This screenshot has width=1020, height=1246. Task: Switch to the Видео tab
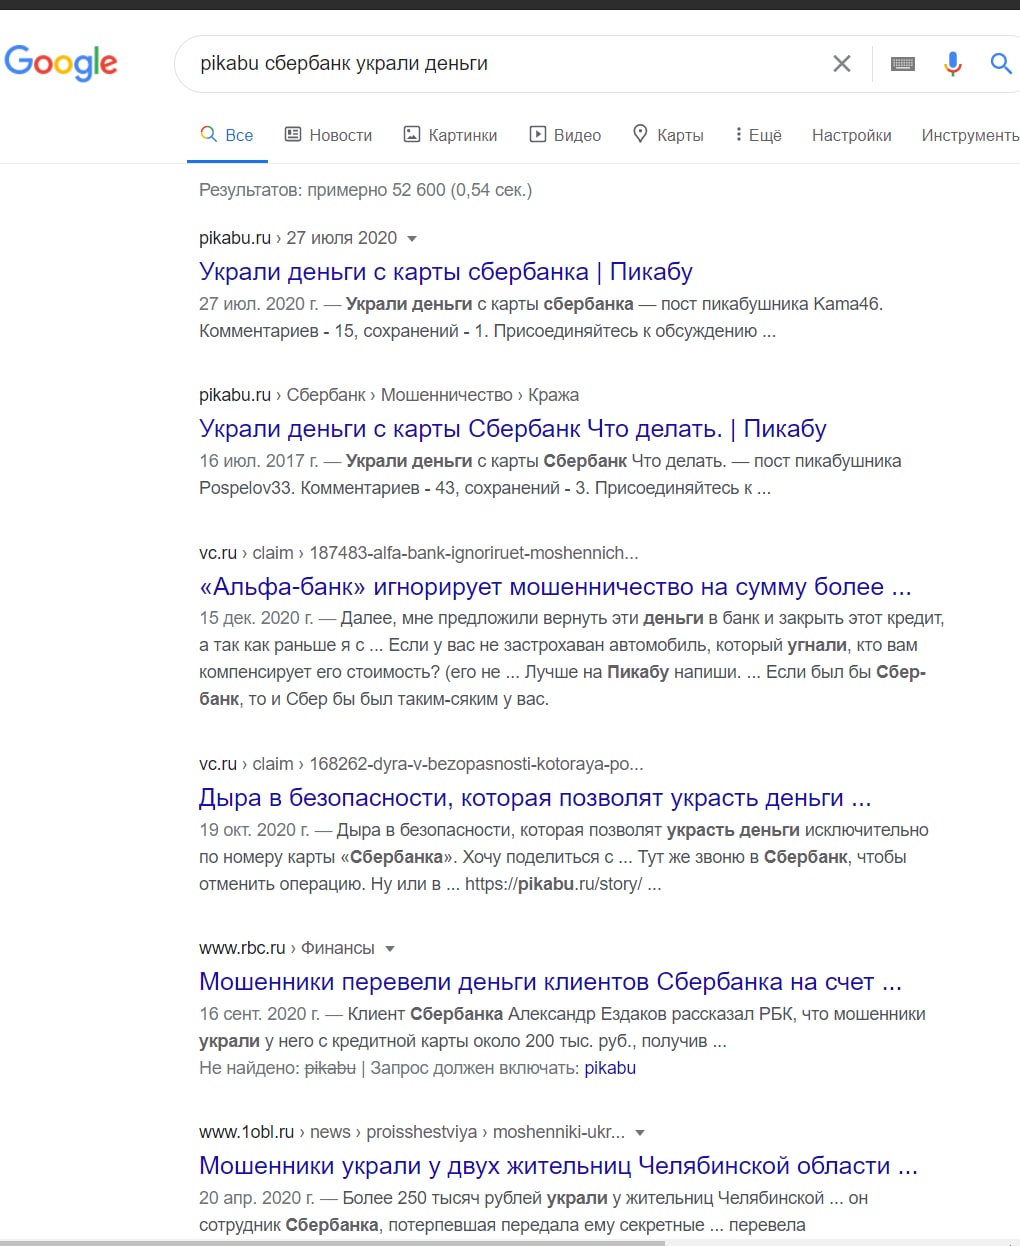click(565, 135)
